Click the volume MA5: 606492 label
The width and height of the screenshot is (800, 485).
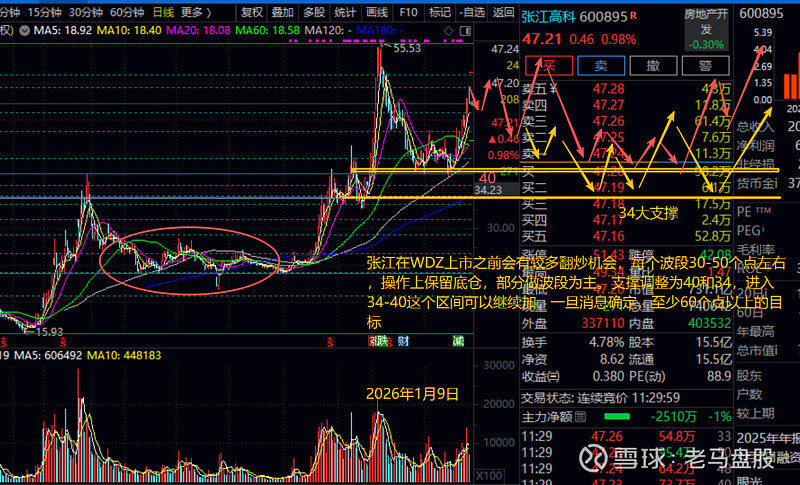(x=48, y=355)
